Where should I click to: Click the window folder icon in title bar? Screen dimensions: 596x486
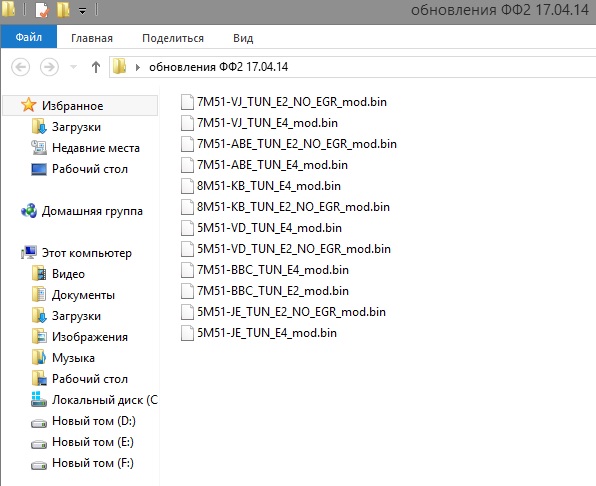8,9
